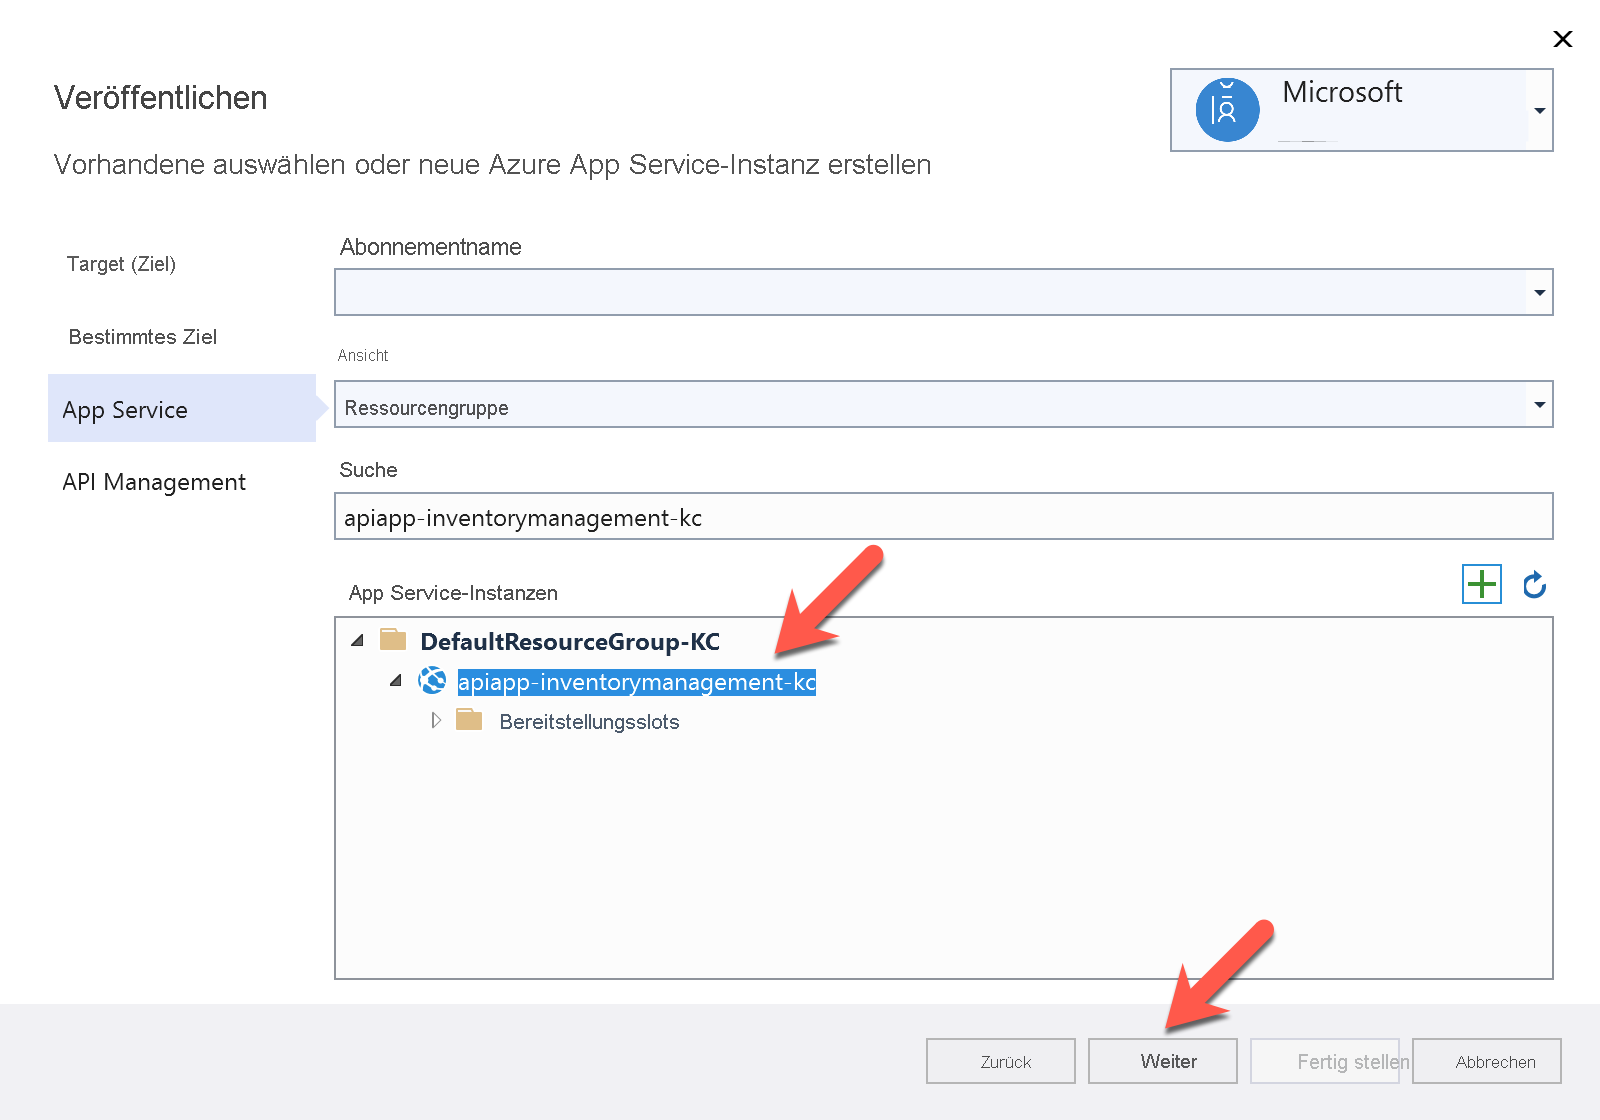Select the apiapp-inventorymanagement-kc tree item
The width and height of the screenshot is (1600, 1120).
click(x=637, y=682)
